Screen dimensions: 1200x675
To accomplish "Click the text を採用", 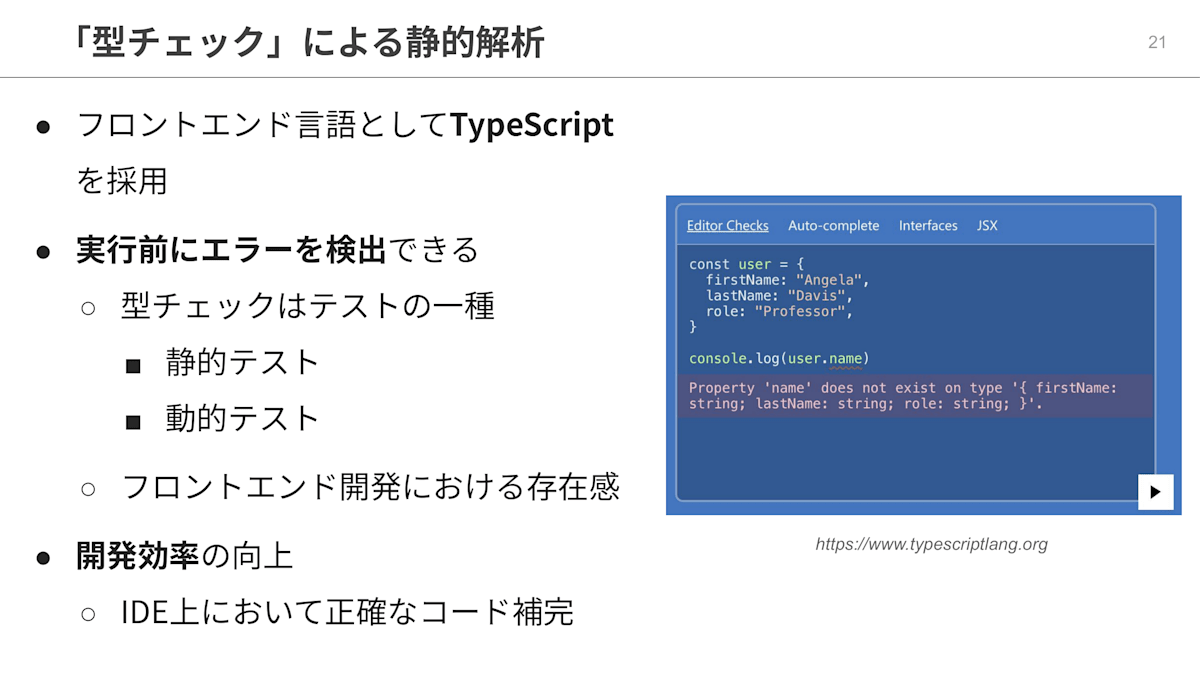I will coord(121,182).
